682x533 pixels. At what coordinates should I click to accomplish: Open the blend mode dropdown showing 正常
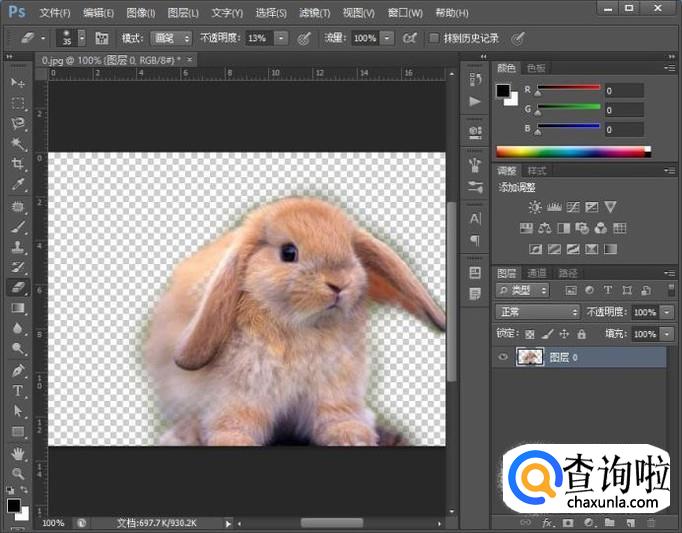pyautogui.click(x=537, y=312)
